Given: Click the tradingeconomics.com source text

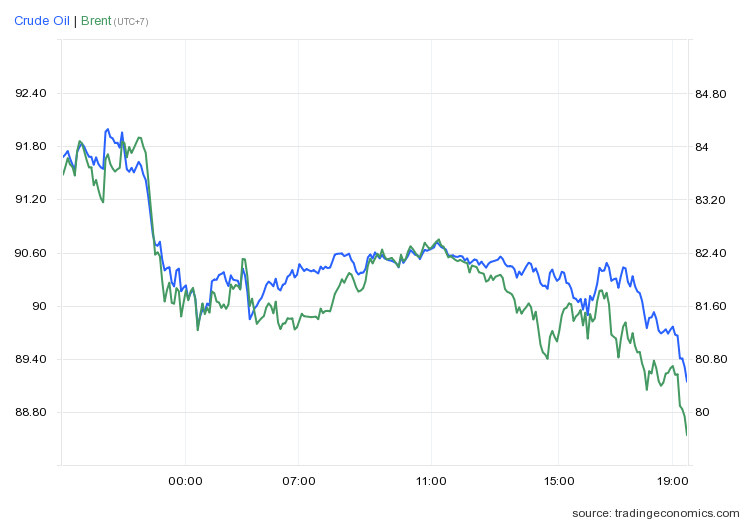Looking at the screenshot, I should pos(657,512).
